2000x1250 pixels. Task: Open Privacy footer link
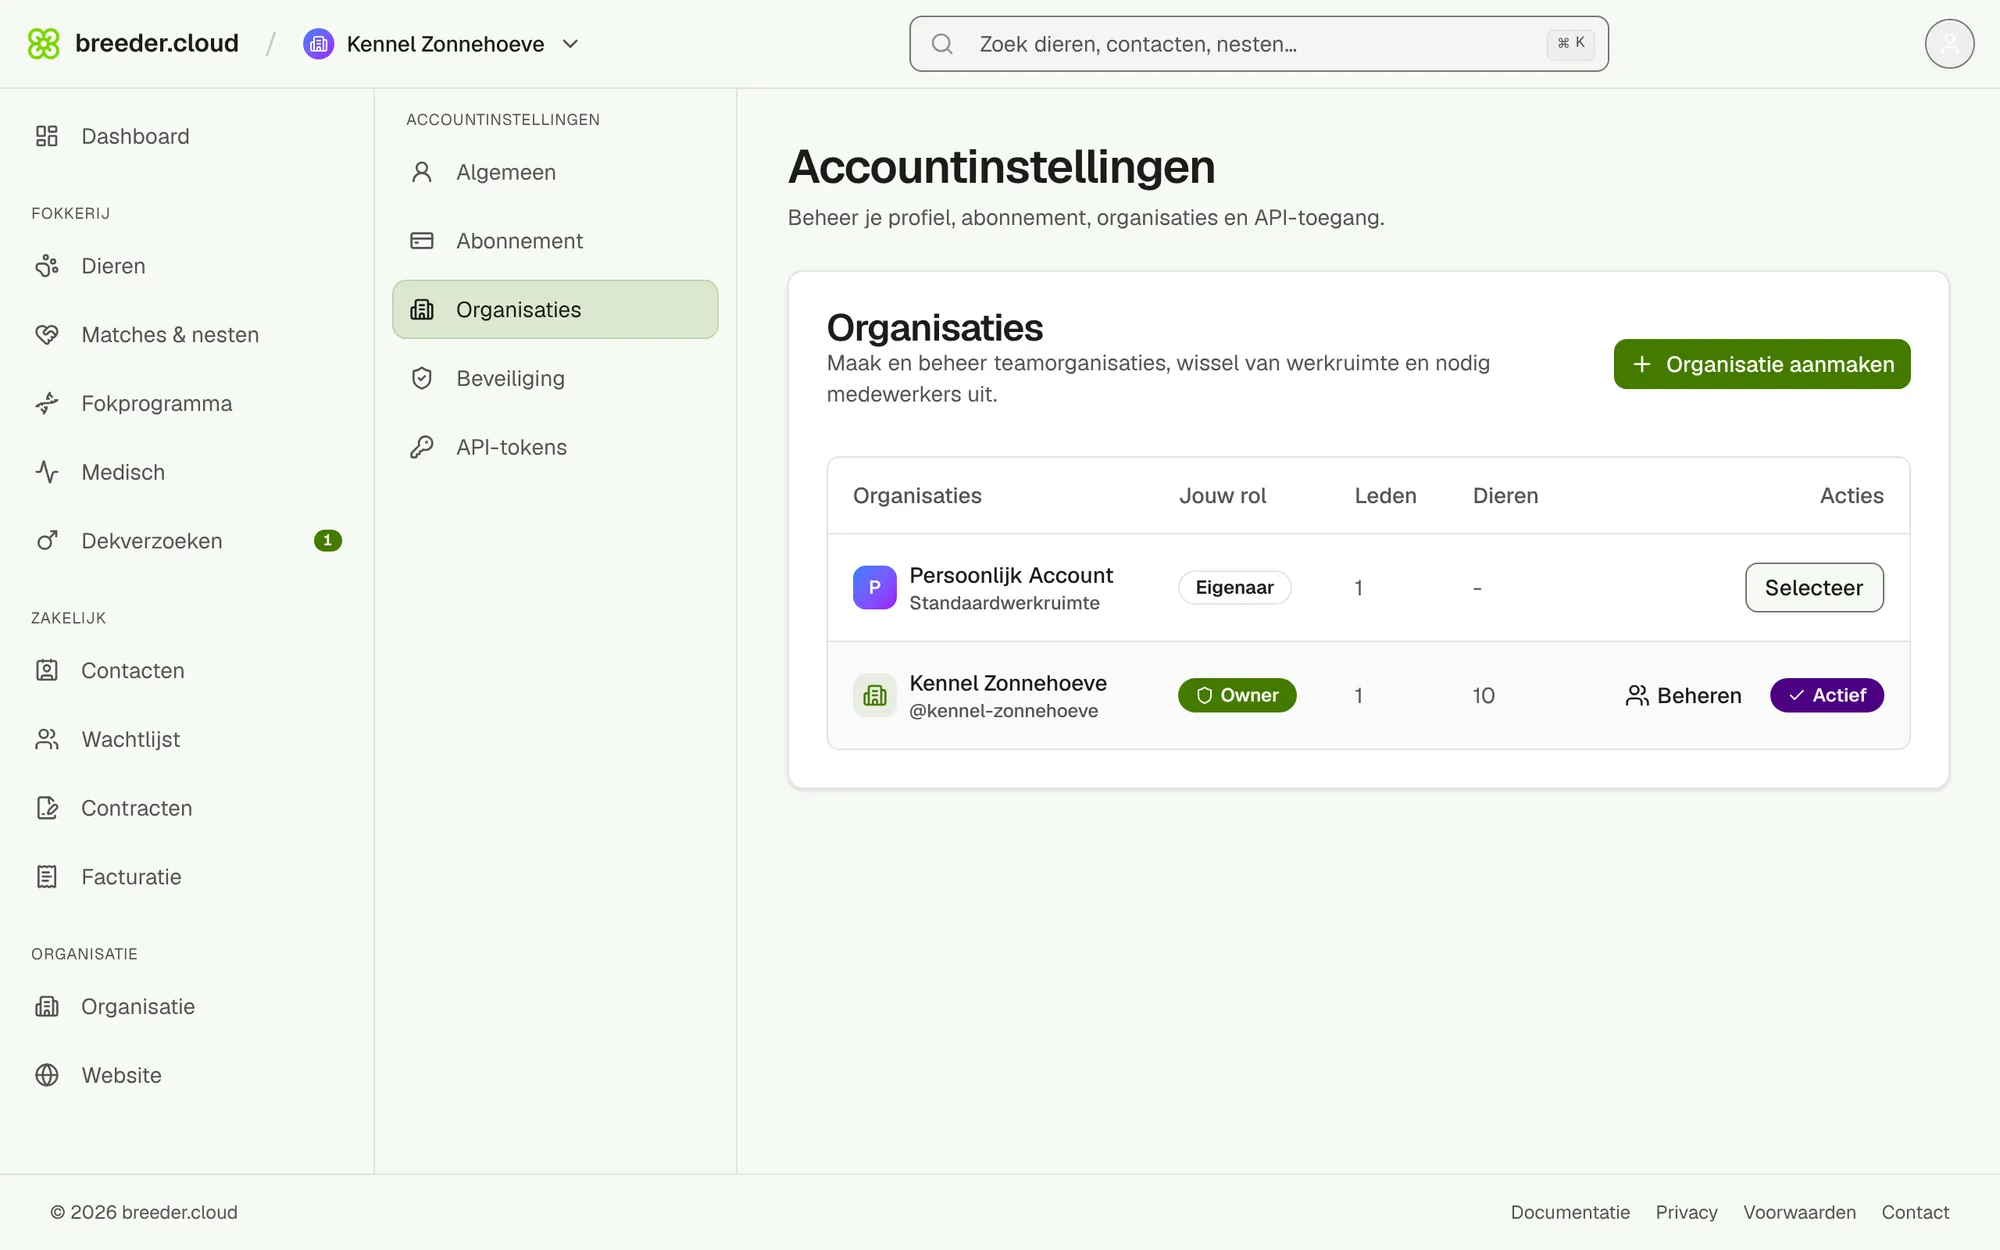tap(1686, 1212)
